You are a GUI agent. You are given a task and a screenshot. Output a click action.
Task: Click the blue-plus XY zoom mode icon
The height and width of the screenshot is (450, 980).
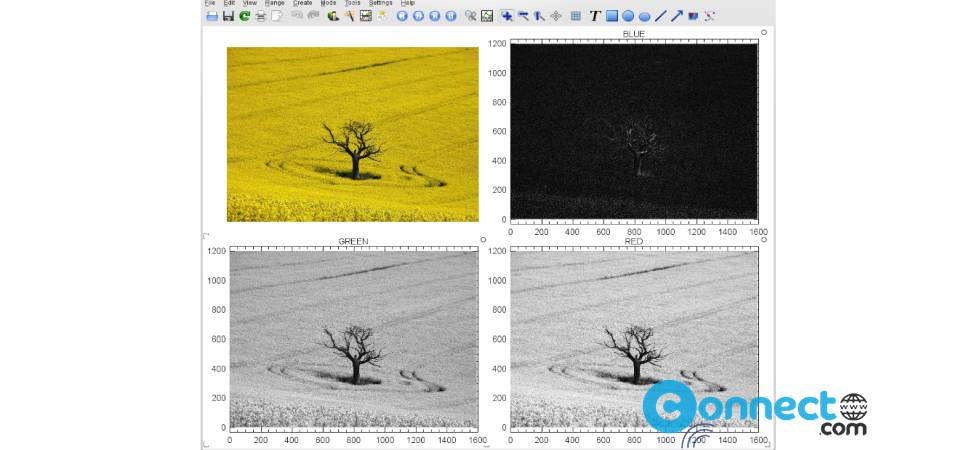507,16
